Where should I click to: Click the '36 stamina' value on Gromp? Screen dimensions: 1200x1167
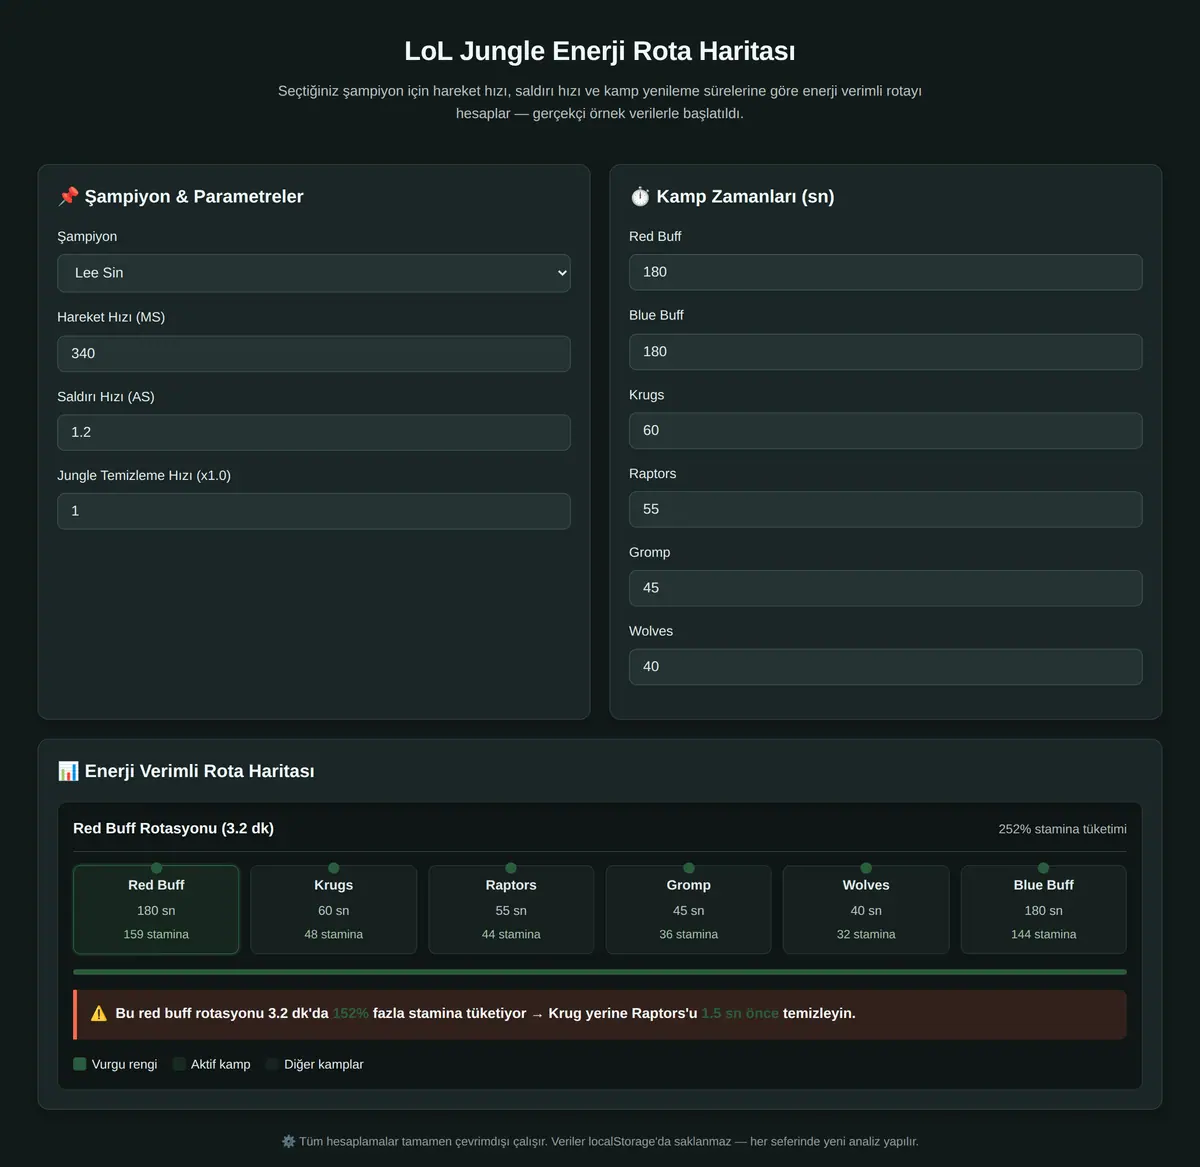(x=689, y=934)
